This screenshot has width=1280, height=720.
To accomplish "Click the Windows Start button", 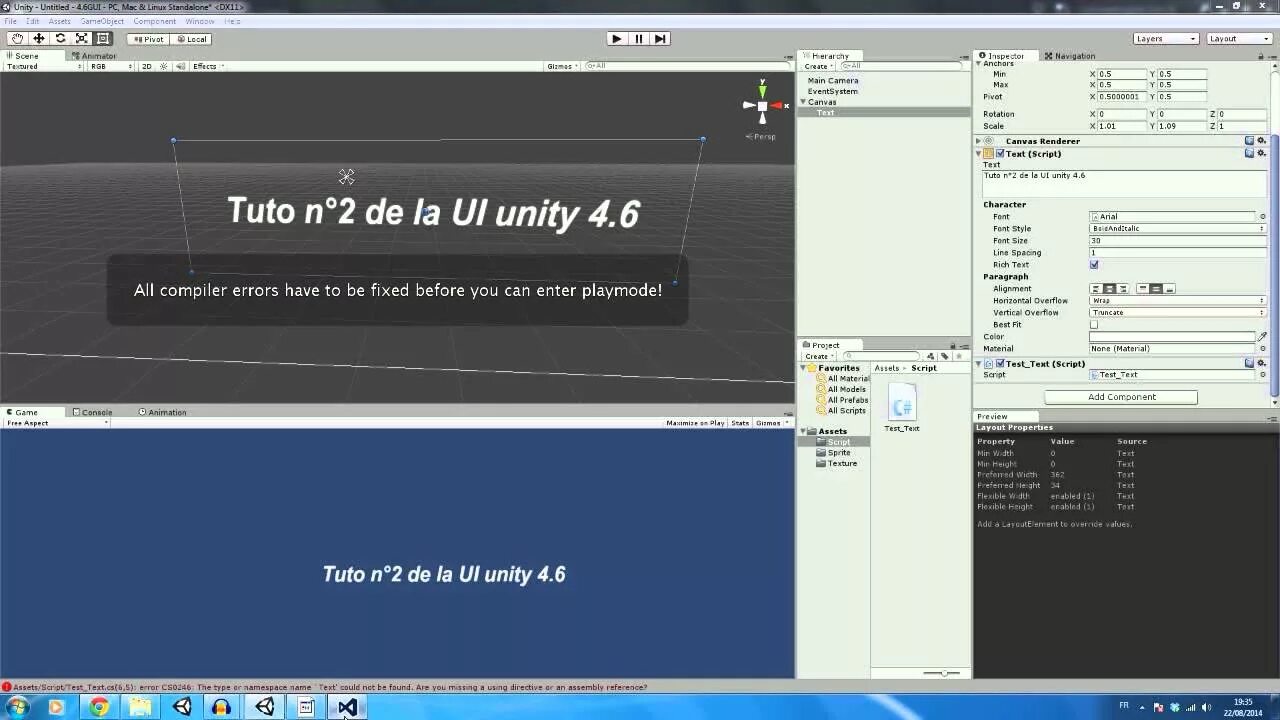I will tap(17, 707).
